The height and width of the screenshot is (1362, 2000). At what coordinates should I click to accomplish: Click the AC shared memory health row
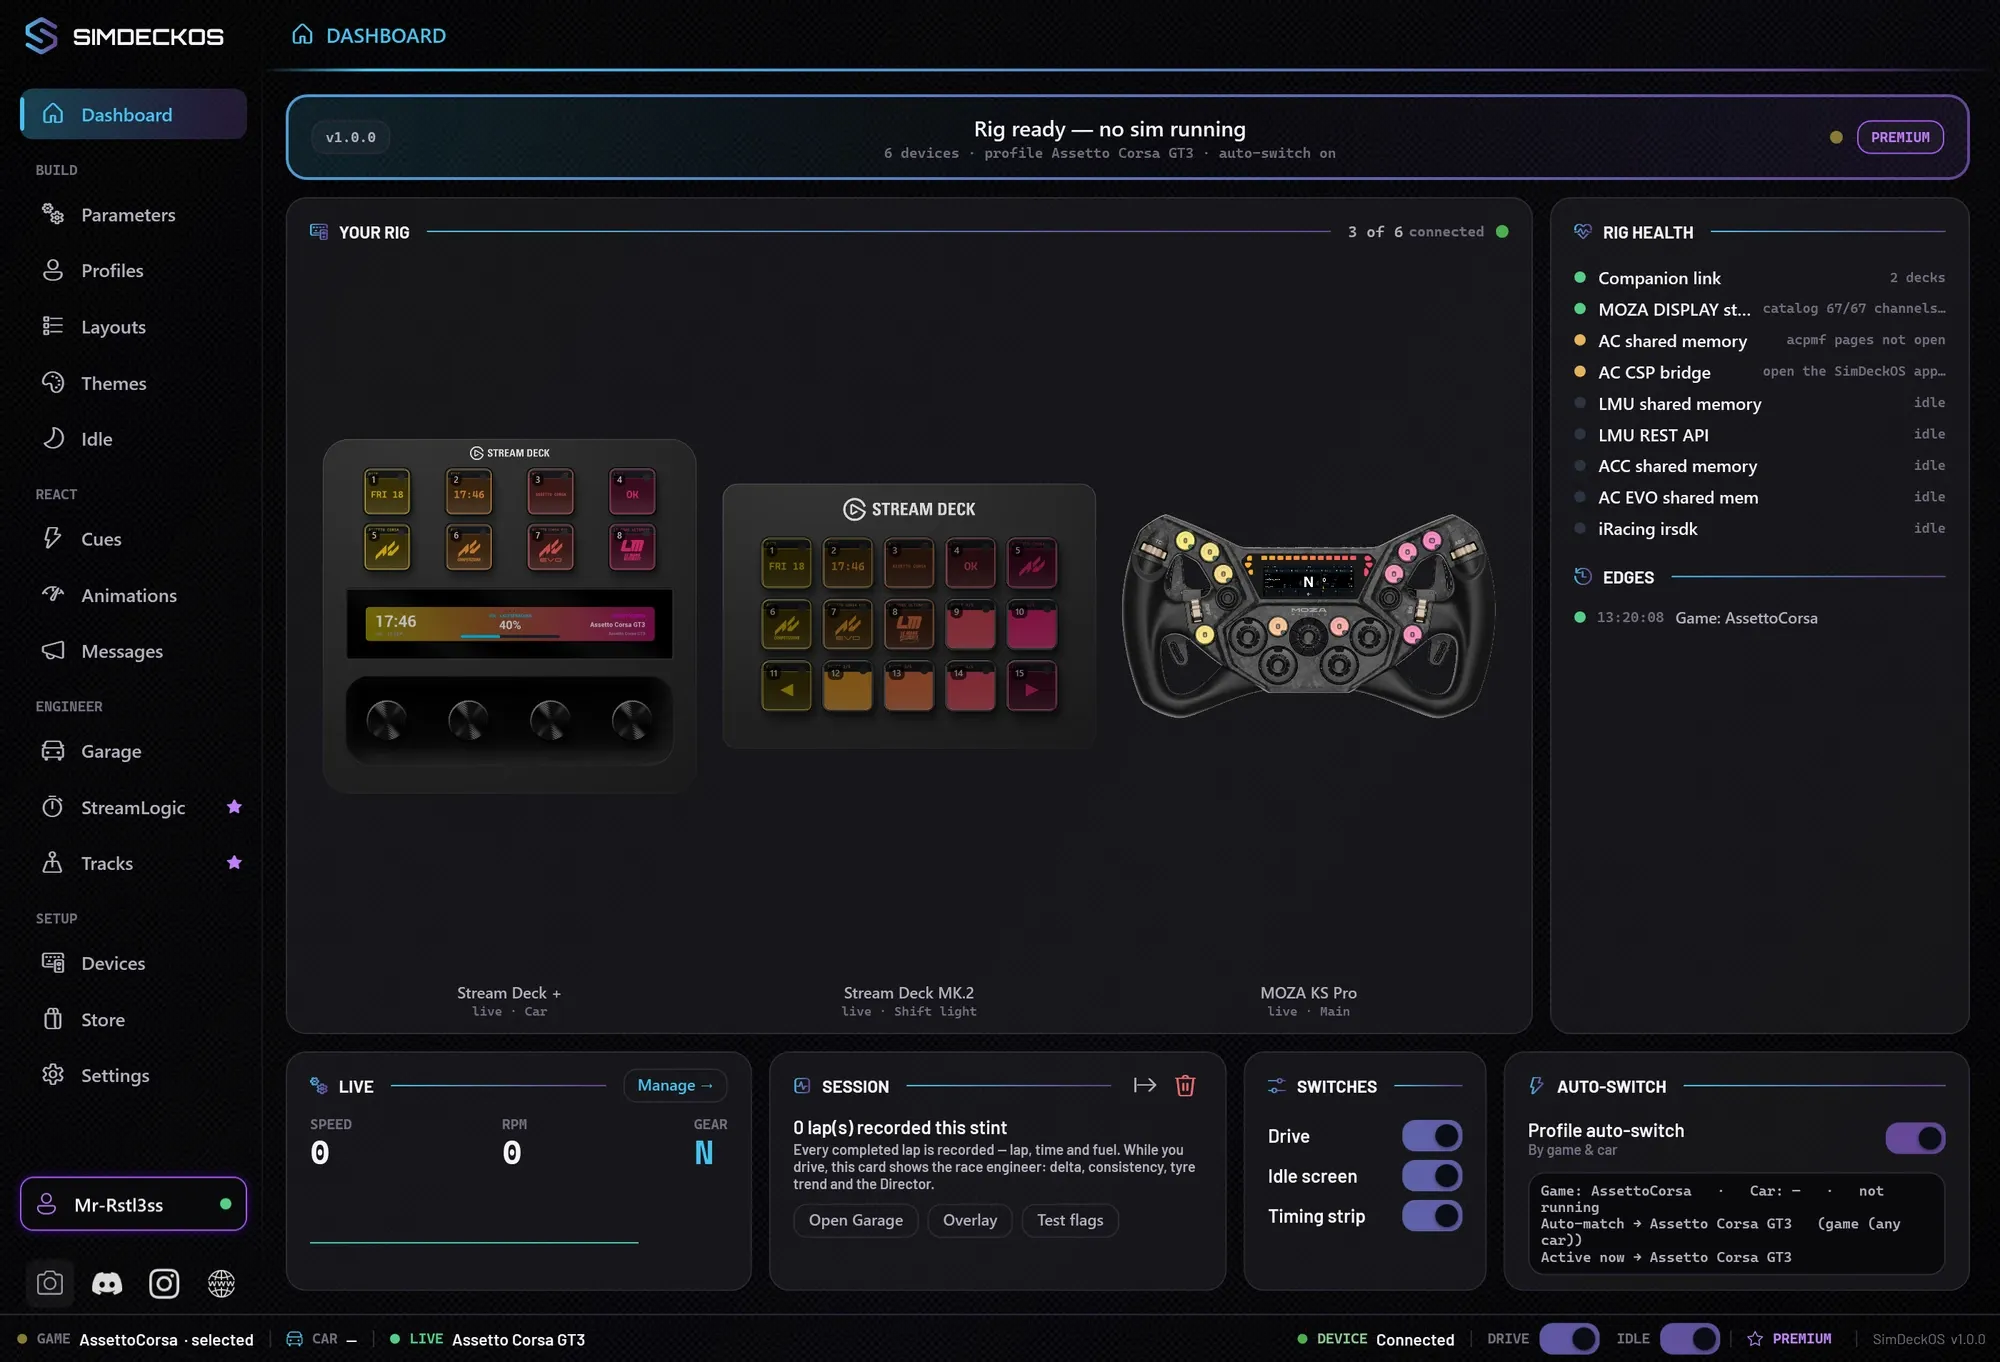1759,341
